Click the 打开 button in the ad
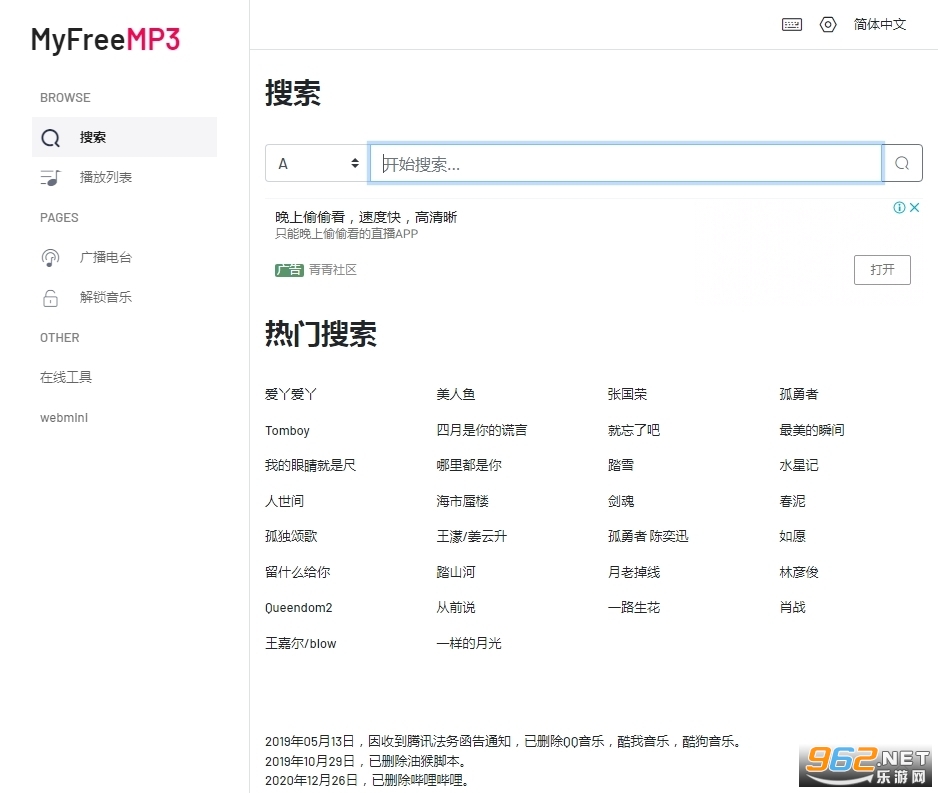Viewport: 938px width, 793px height. [x=882, y=270]
